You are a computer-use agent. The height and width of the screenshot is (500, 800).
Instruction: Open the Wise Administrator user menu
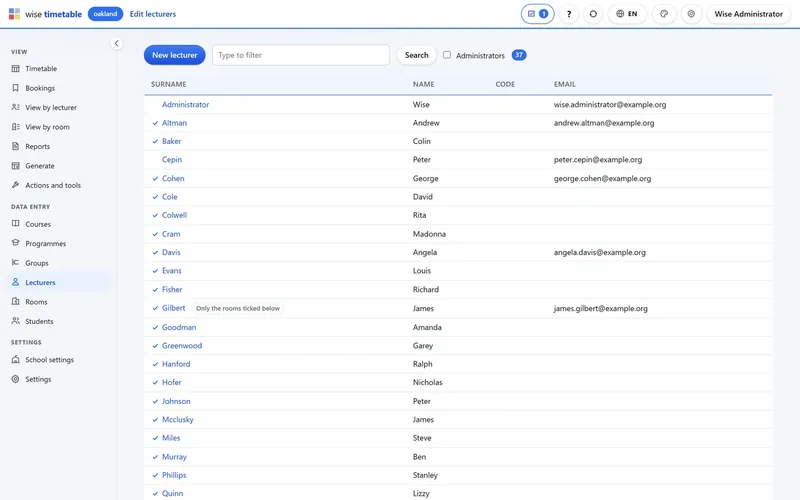(x=748, y=14)
